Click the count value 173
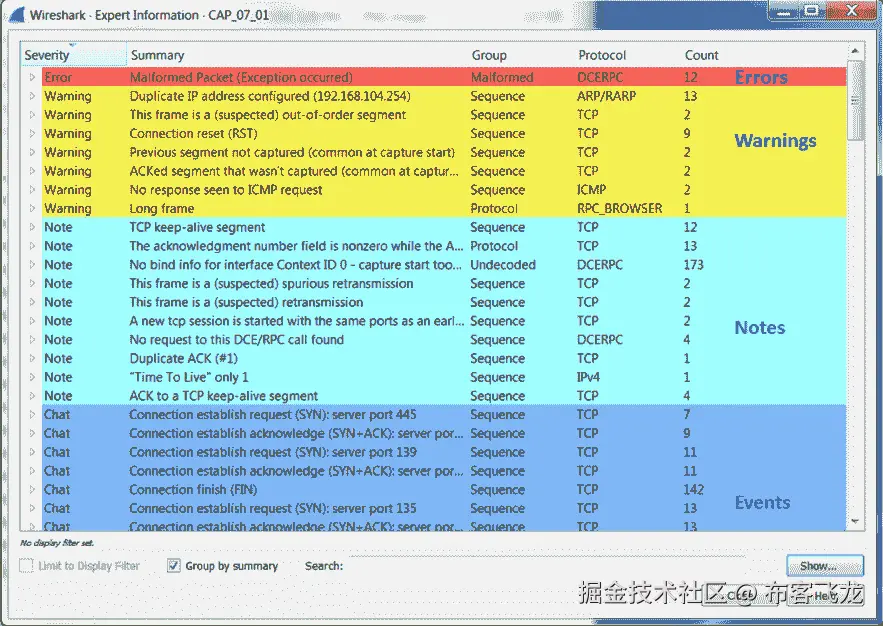The height and width of the screenshot is (626, 883). [694, 265]
